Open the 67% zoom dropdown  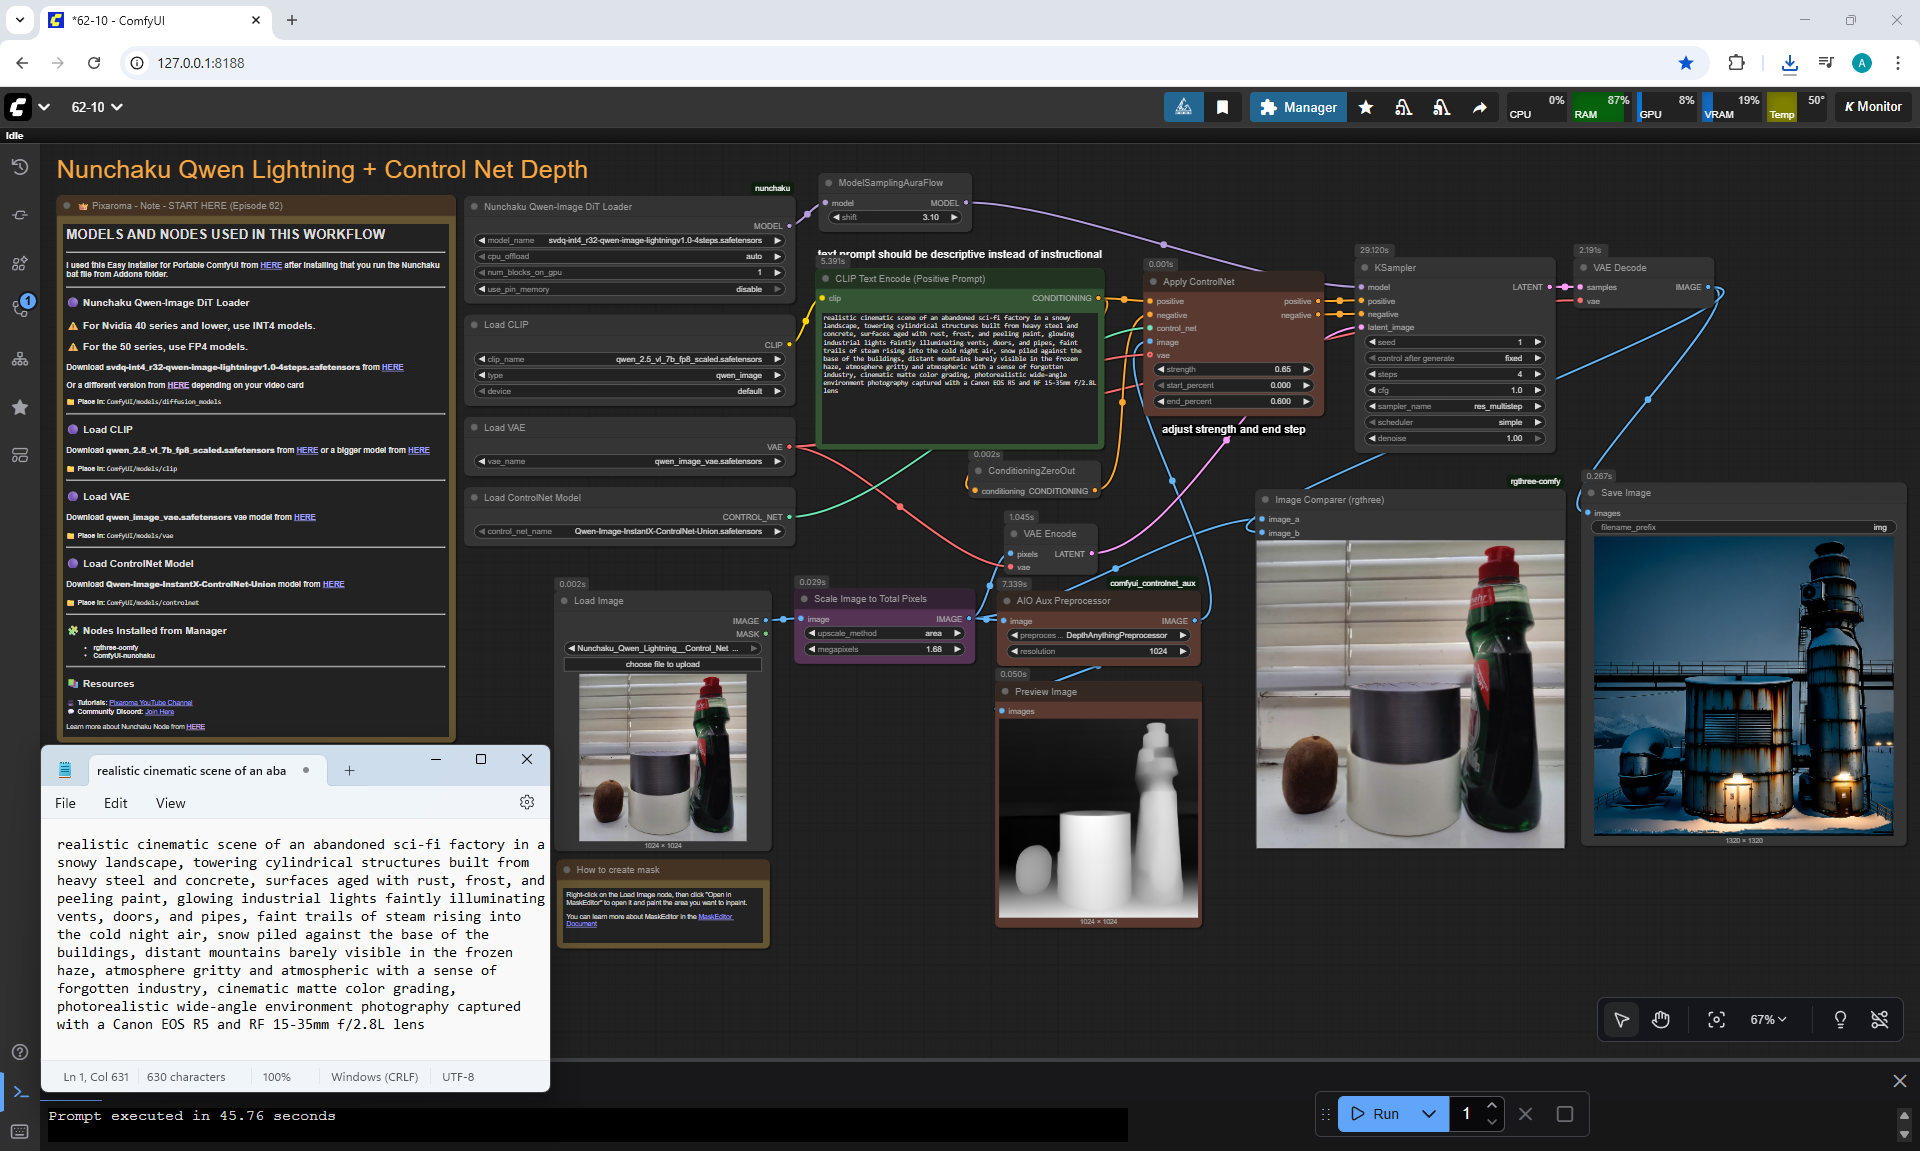[1768, 1019]
